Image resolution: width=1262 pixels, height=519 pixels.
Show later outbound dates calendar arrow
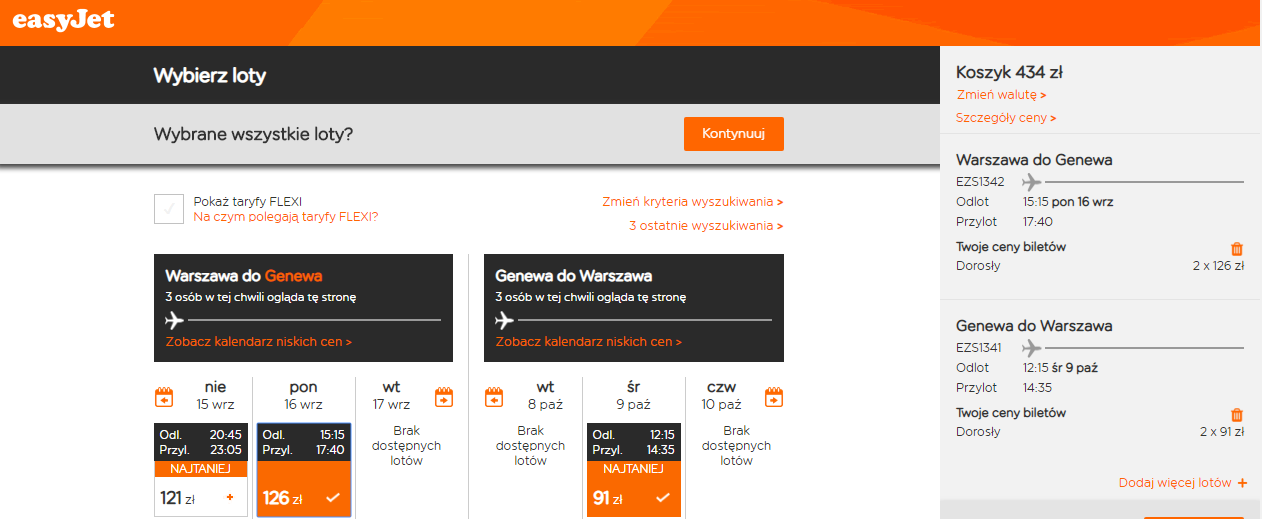click(x=444, y=397)
